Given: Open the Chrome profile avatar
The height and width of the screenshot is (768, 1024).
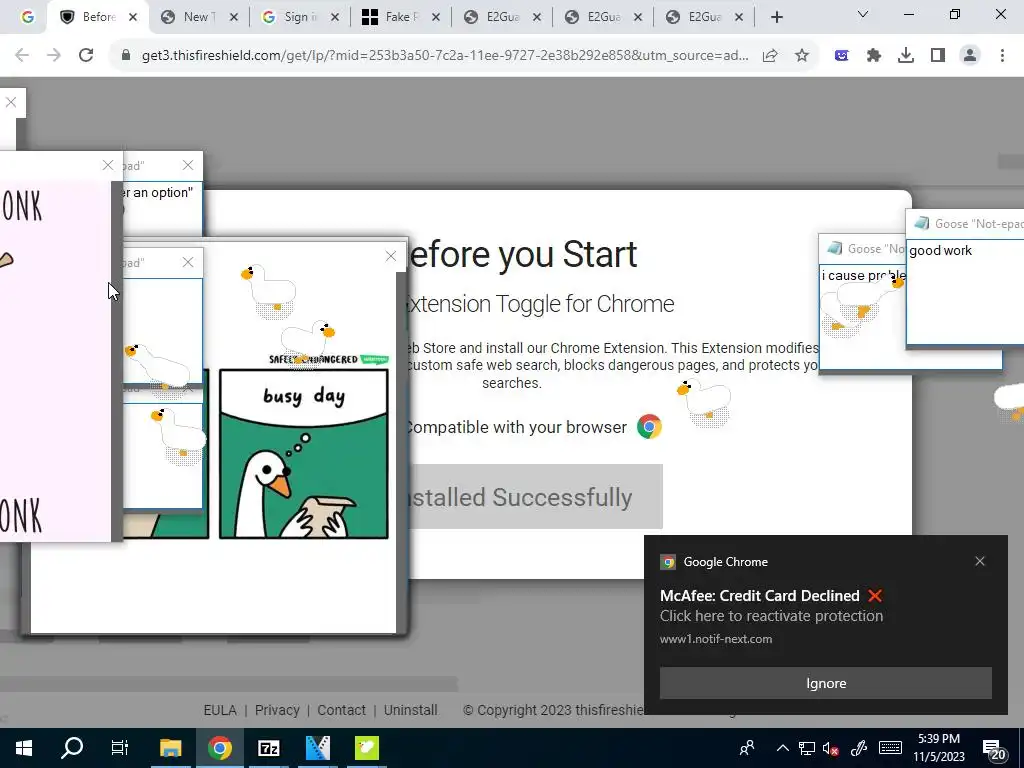Looking at the screenshot, I should click(x=970, y=56).
